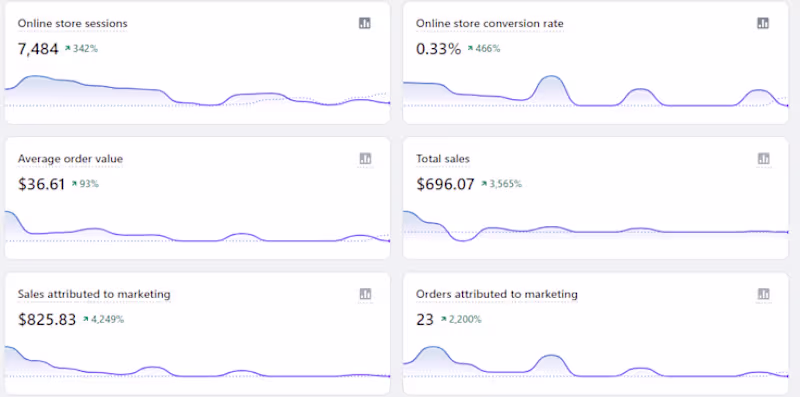Select the $696.07 total sales value
The width and height of the screenshot is (800, 397).
click(x=445, y=184)
